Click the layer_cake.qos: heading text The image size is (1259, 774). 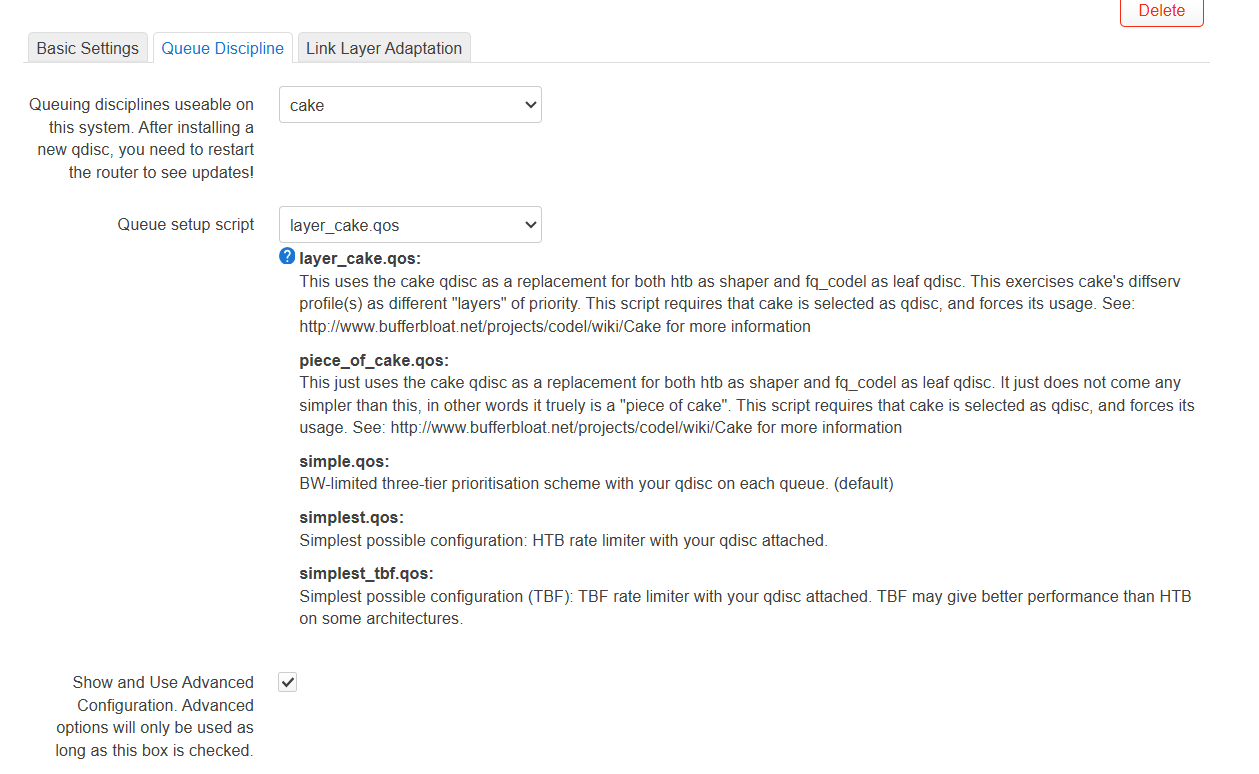tap(360, 259)
